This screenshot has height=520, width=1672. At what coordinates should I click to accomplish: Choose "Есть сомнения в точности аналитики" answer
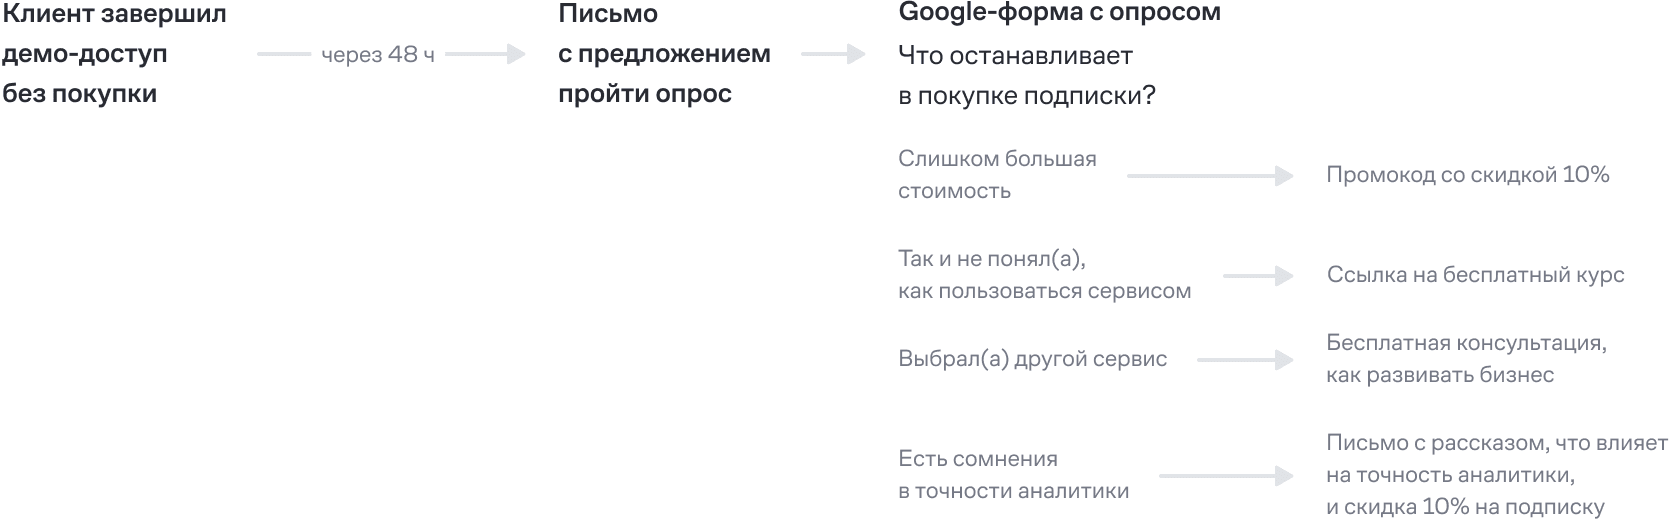pos(1013,475)
